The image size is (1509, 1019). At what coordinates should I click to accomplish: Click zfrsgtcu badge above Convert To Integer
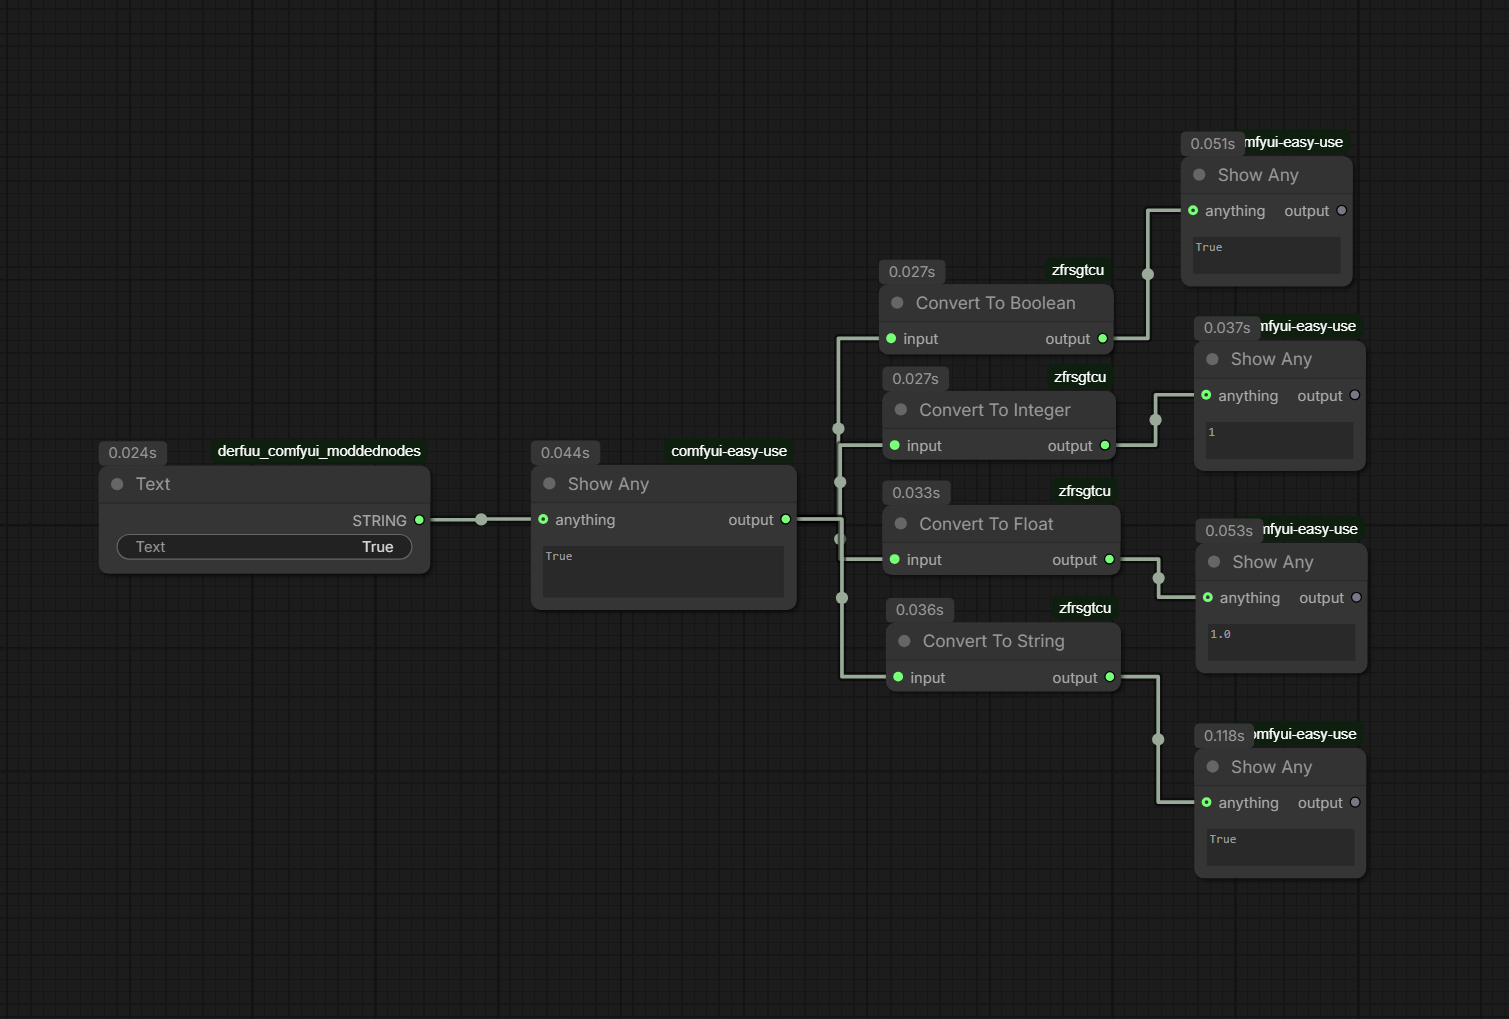[x=1080, y=377]
